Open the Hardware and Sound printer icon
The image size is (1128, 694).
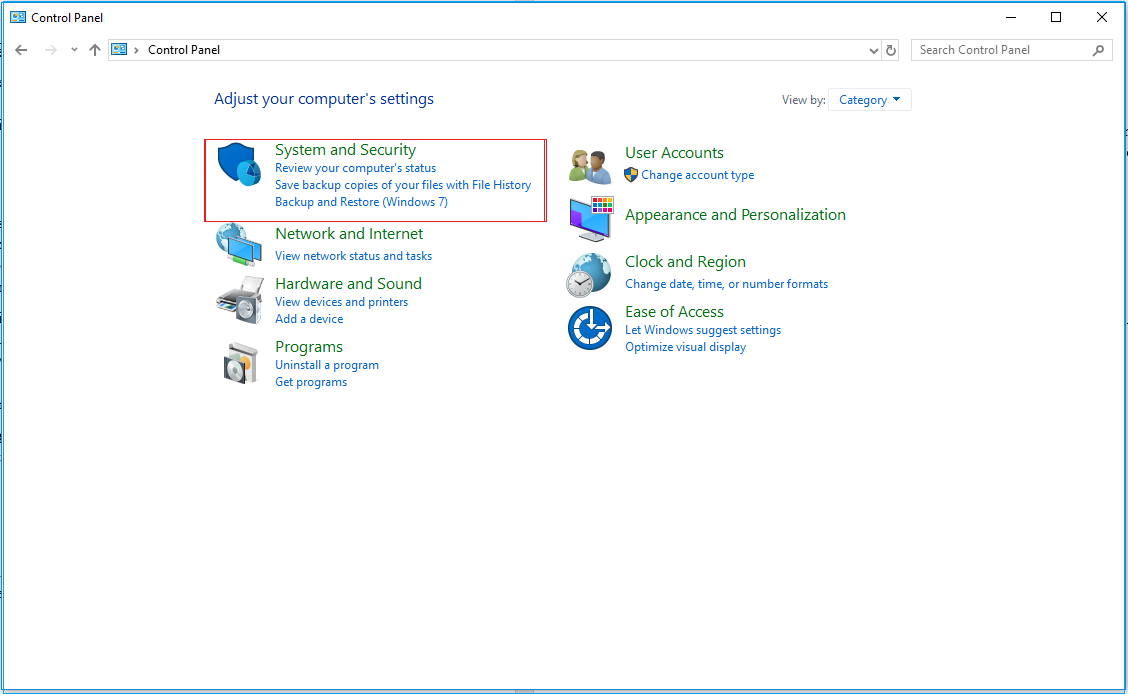tap(240, 300)
